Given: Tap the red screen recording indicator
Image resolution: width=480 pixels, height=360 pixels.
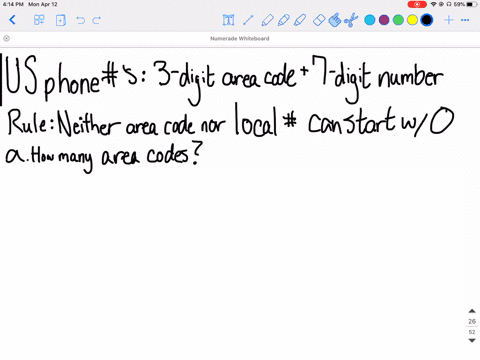Looking at the screenshot, I should (x=417, y=4).
